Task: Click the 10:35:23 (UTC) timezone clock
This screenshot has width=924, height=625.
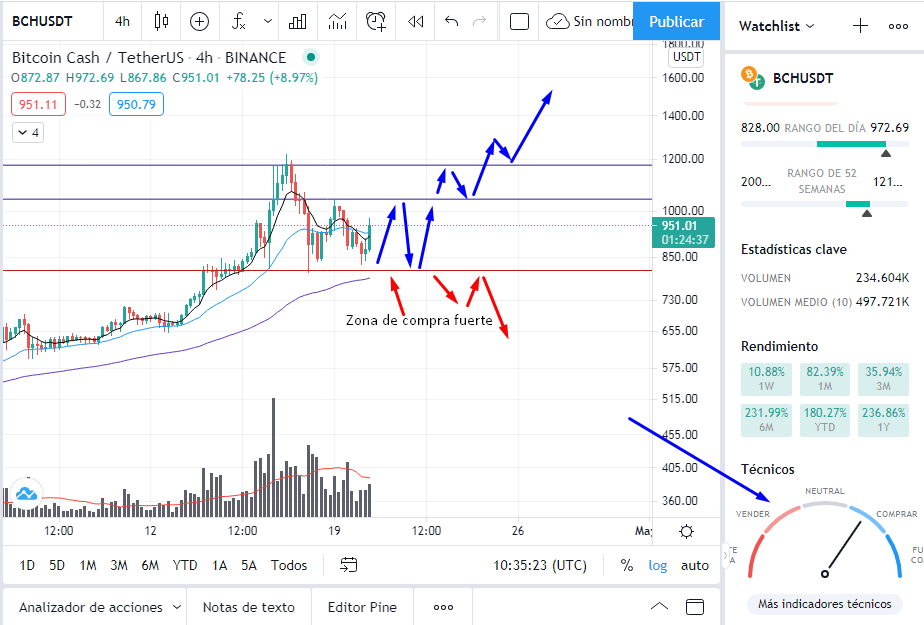Action: coord(540,566)
